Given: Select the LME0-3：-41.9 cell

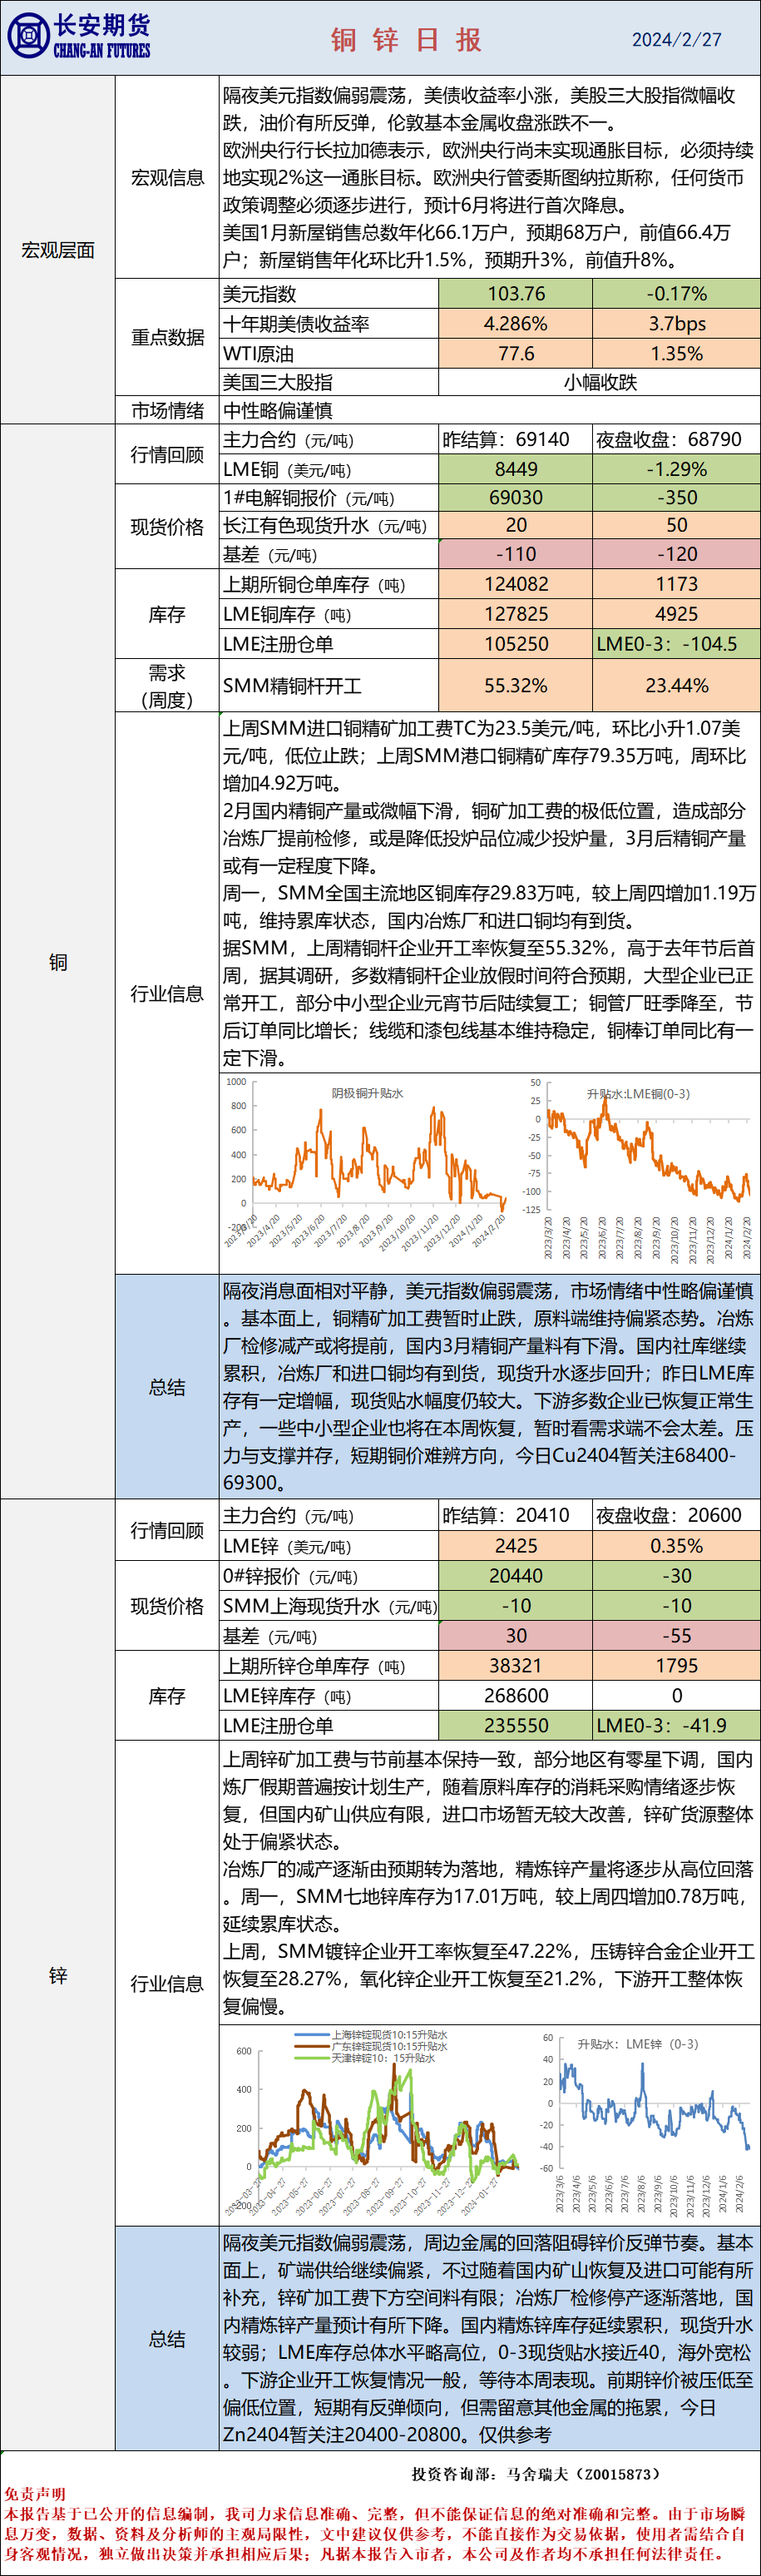Looking at the screenshot, I should [x=676, y=1725].
